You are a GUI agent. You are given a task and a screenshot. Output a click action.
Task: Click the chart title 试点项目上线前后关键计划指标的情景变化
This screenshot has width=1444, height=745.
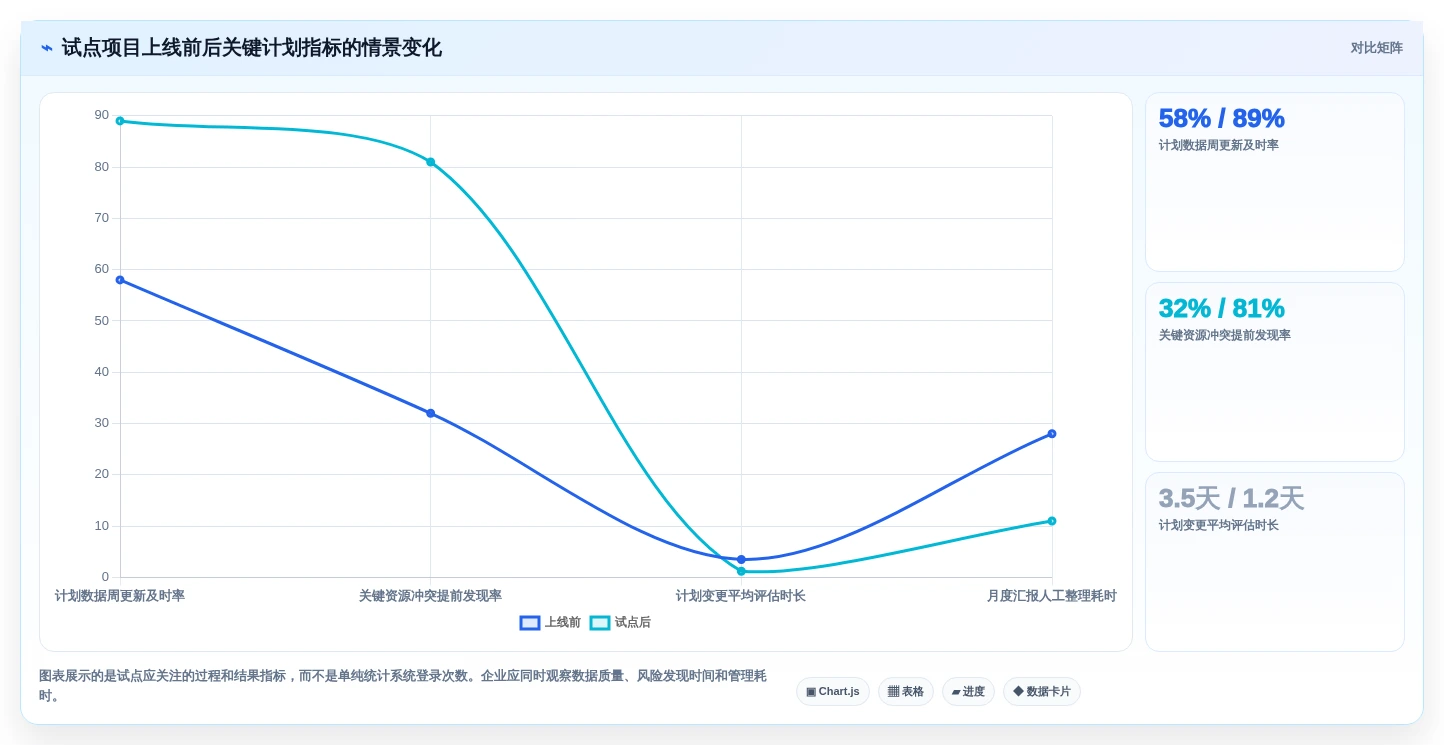pos(251,48)
